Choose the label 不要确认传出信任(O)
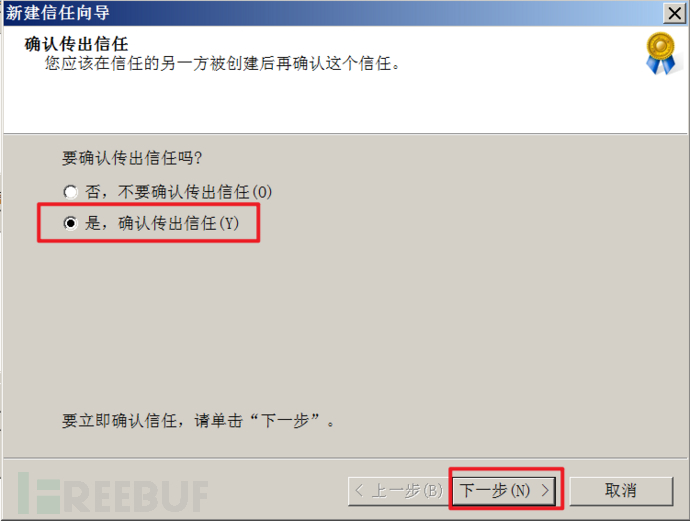Viewport: 690px width, 521px height. (x=195, y=192)
